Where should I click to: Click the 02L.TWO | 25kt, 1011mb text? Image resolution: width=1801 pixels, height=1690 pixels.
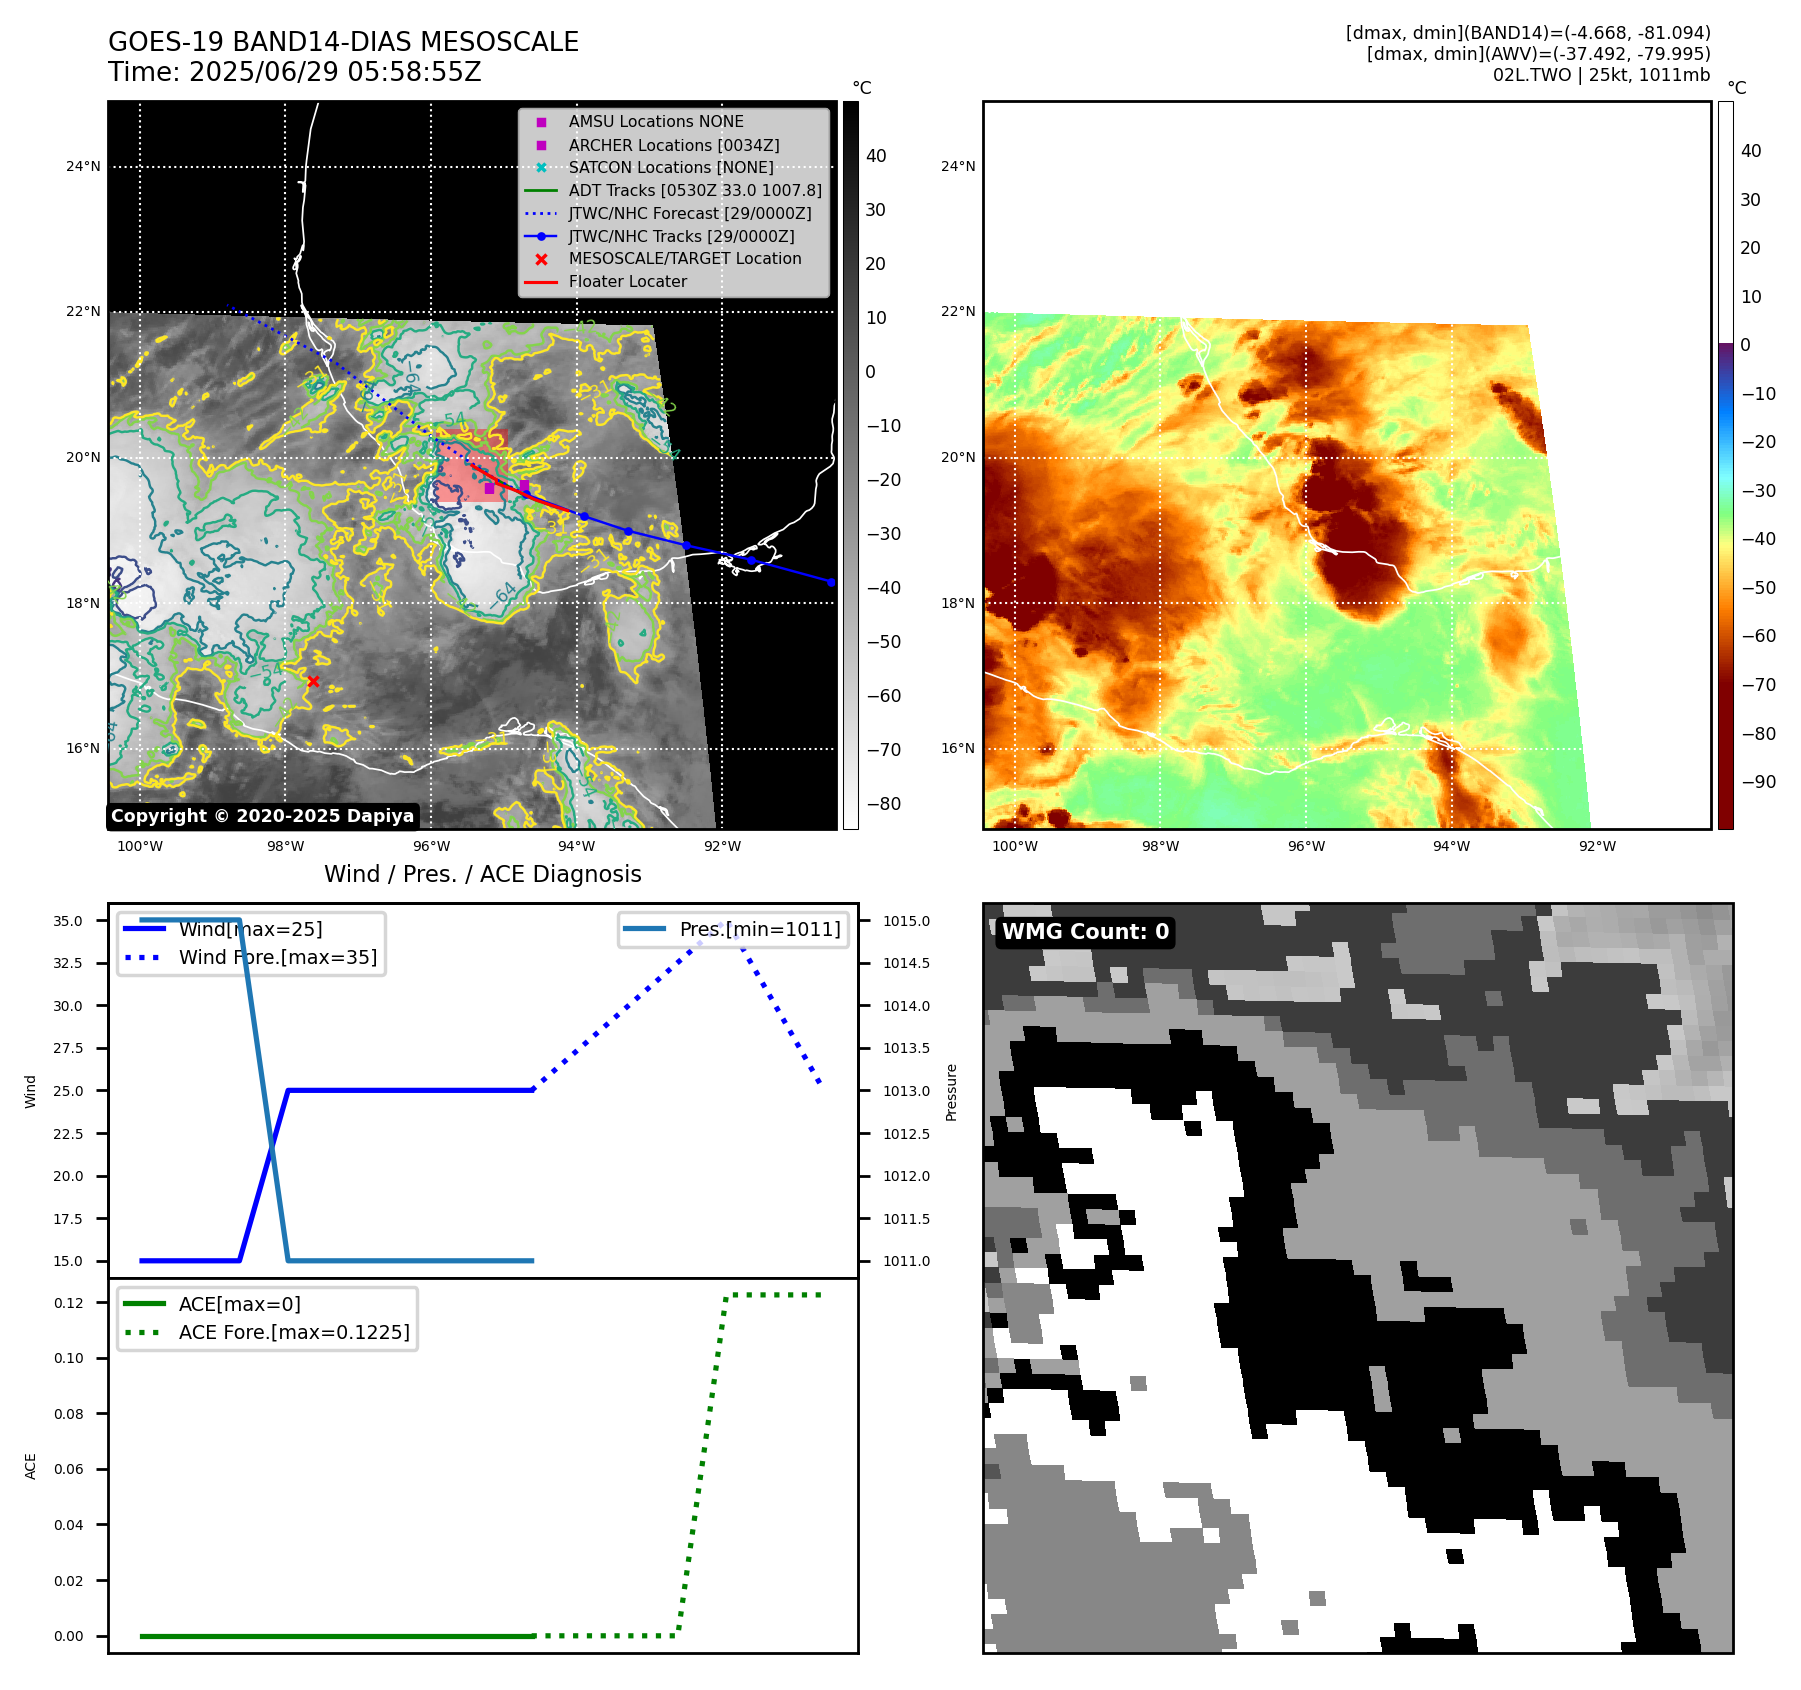pyautogui.click(x=1601, y=75)
